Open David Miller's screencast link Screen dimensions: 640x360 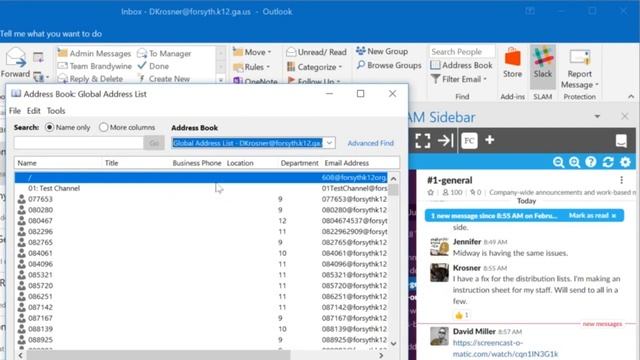pos(505,348)
